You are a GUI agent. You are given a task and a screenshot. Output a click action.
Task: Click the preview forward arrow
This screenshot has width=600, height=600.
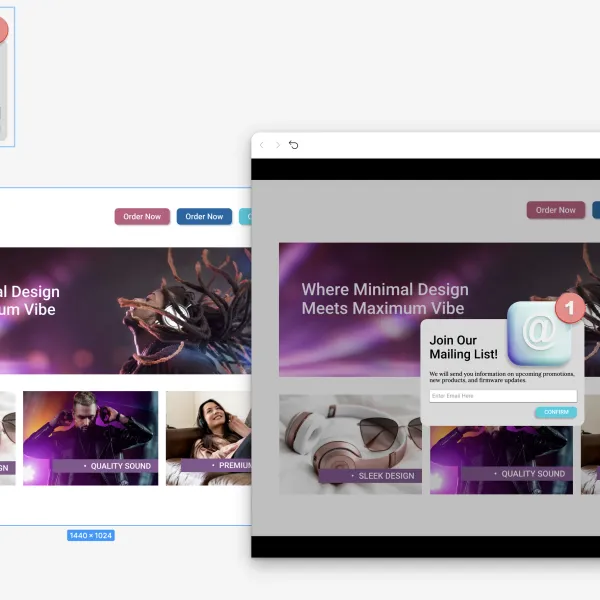click(x=278, y=145)
